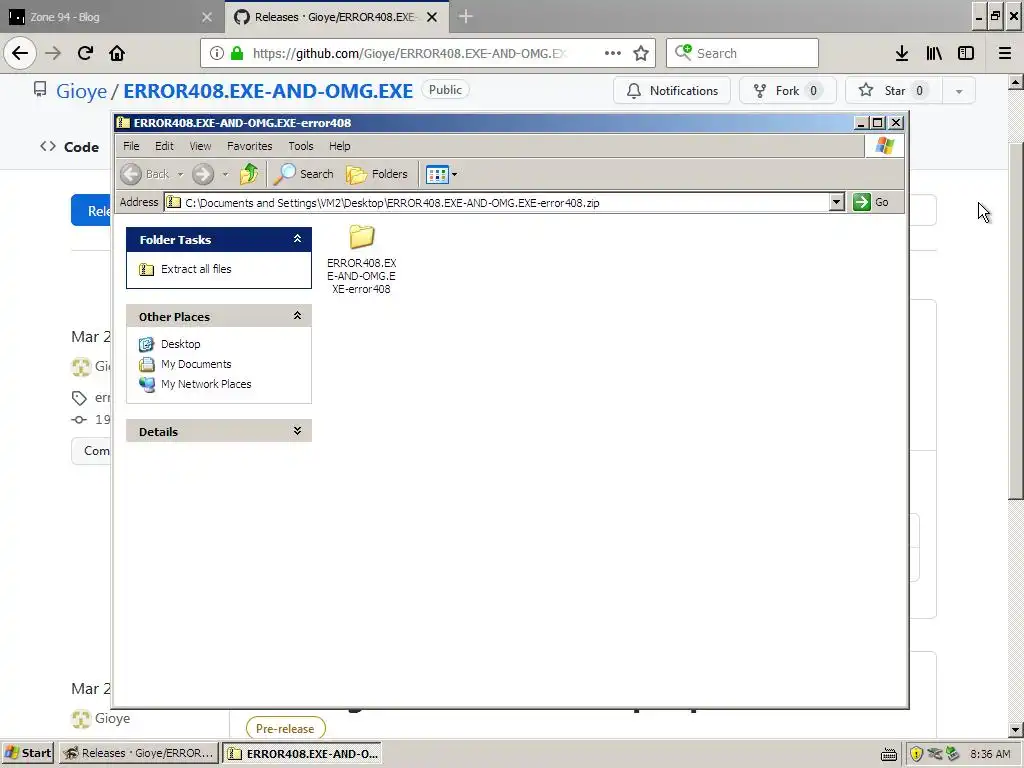Screen dimensions: 1024x768
Task: Open the Star lists dropdown arrow
Action: pos(959,91)
